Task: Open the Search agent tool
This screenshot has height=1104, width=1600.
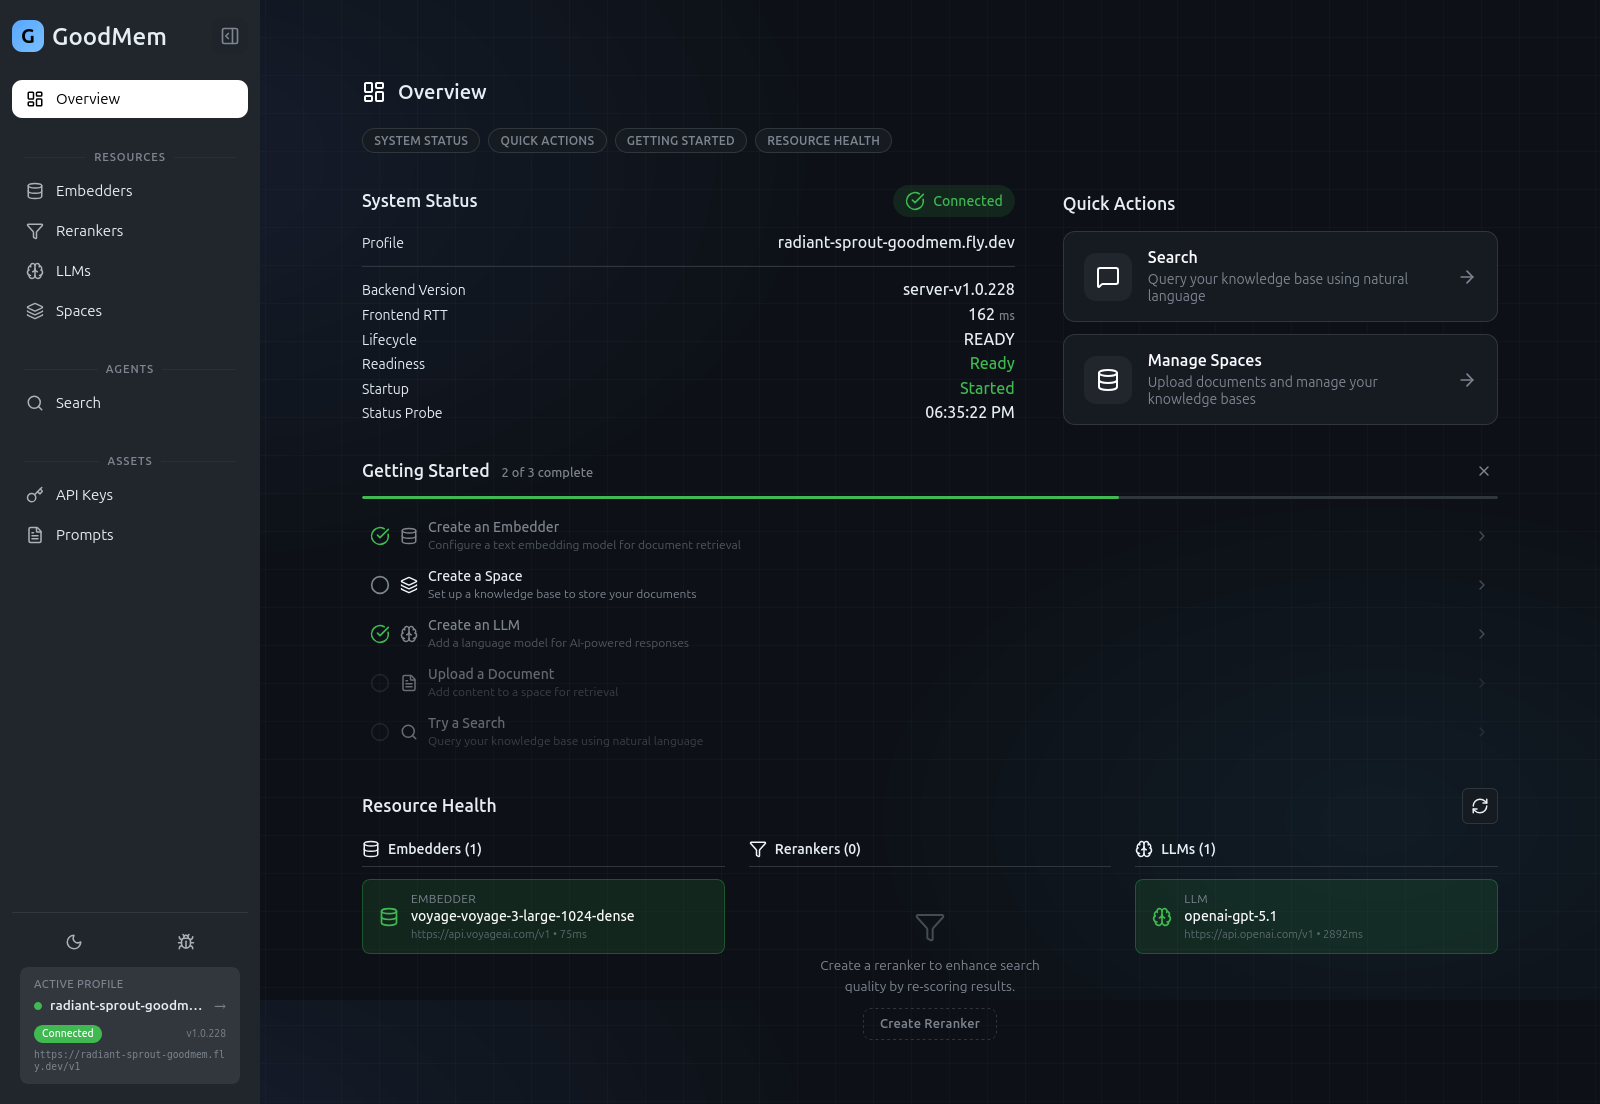Action: [x=78, y=402]
